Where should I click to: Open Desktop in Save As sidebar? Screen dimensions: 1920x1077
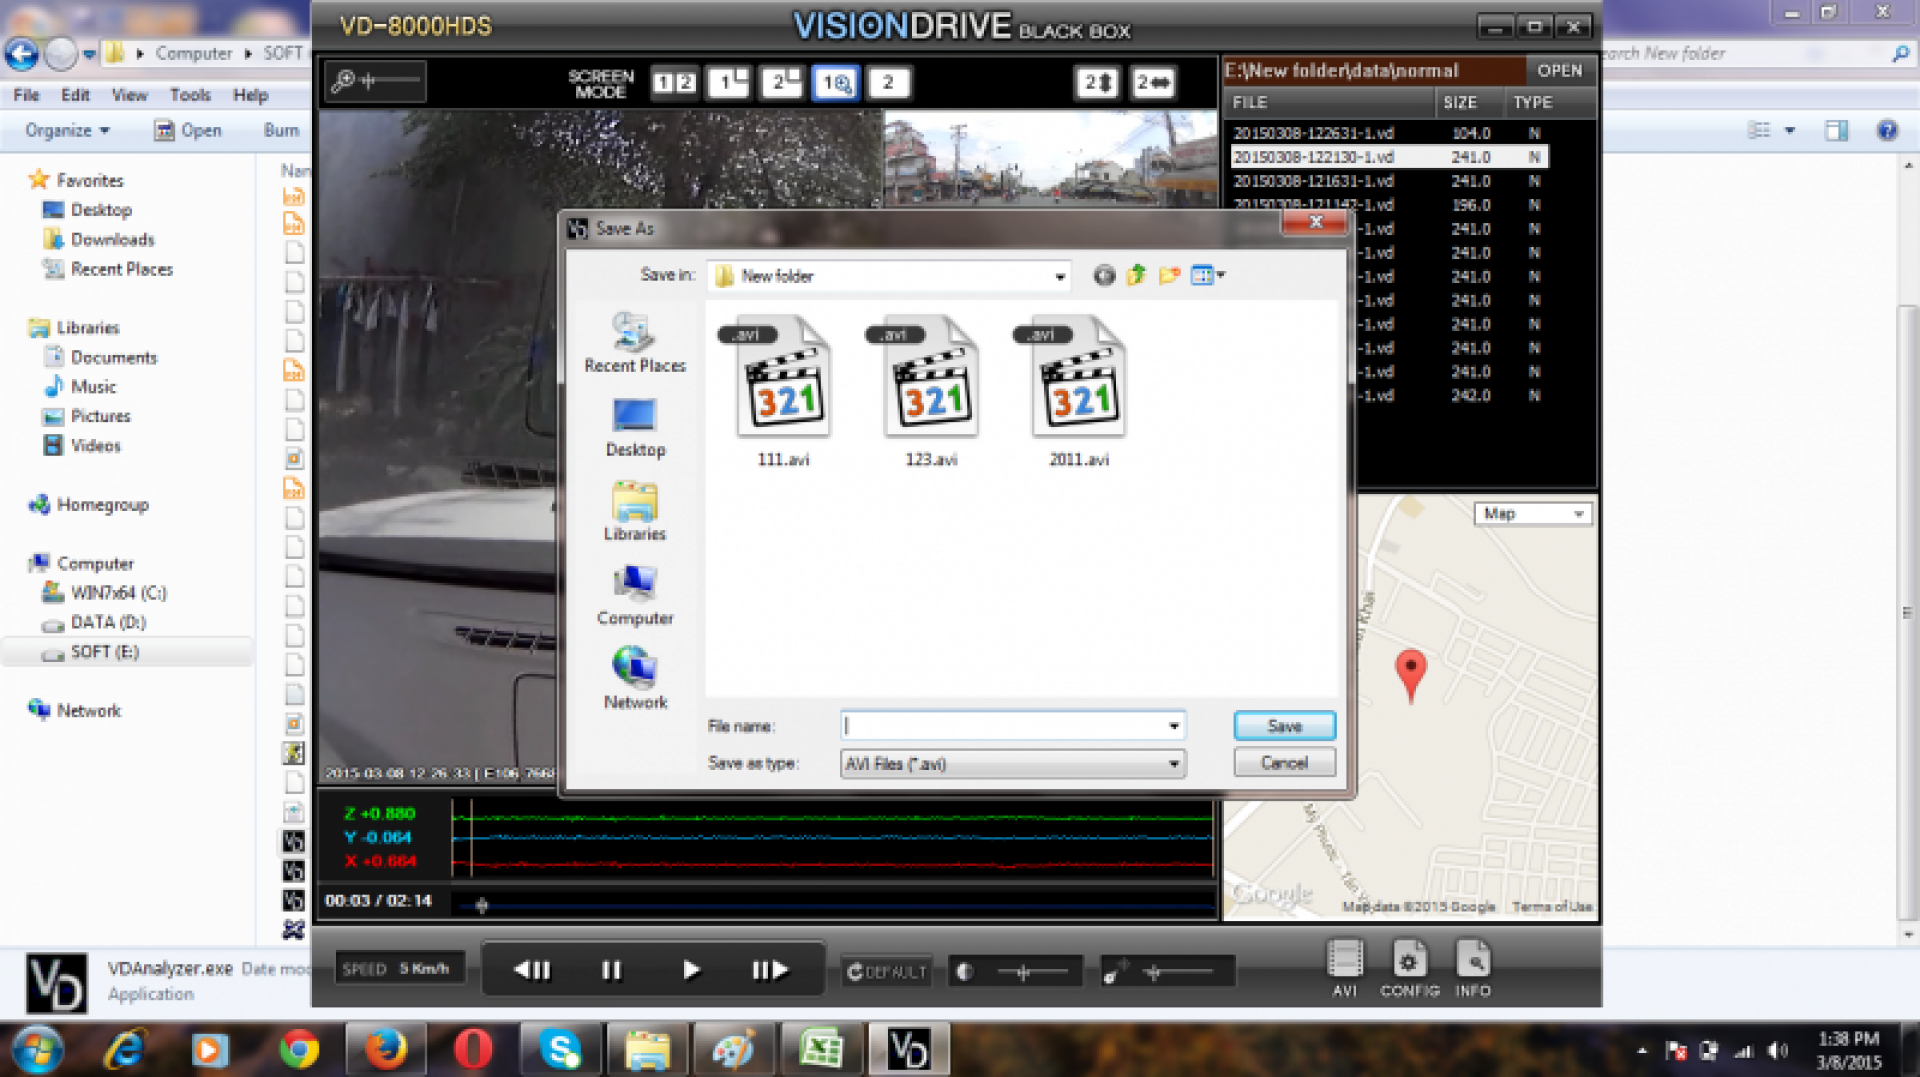click(x=635, y=428)
